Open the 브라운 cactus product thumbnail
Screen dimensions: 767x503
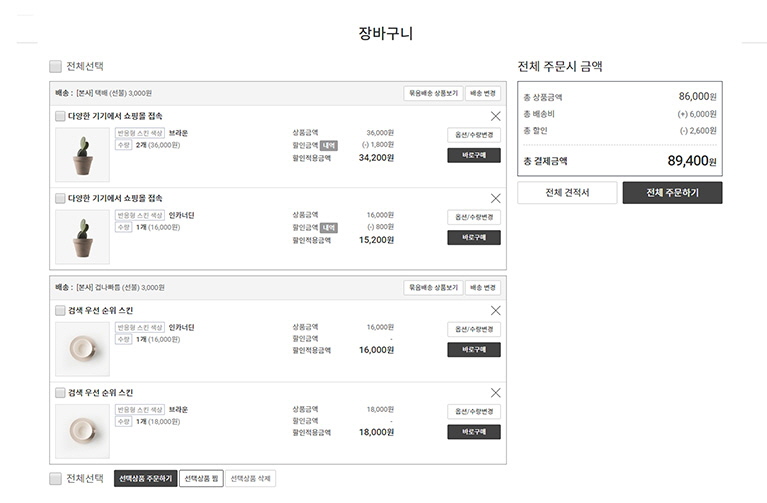pyautogui.click(x=82, y=154)
